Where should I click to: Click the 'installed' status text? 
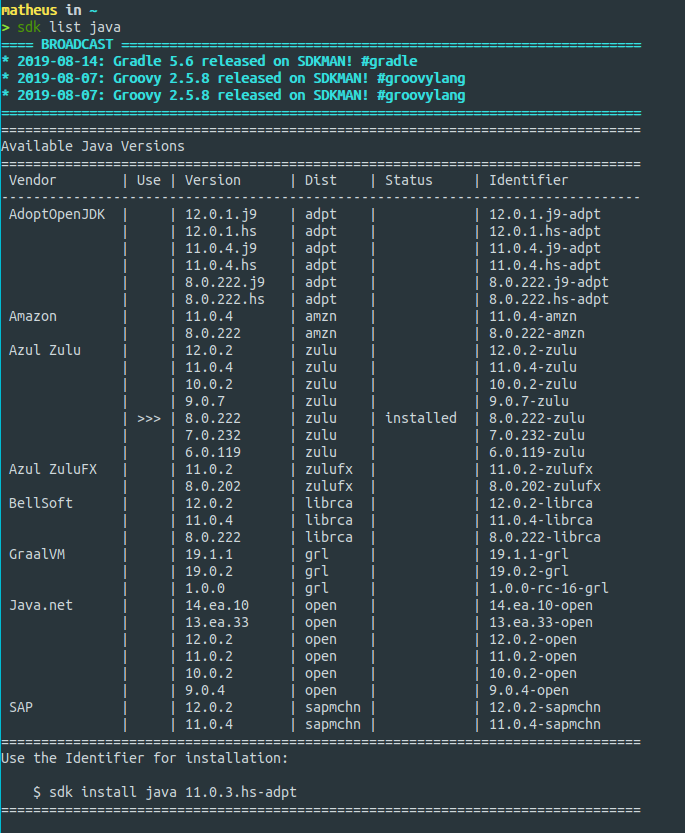(x=420, y=418)
